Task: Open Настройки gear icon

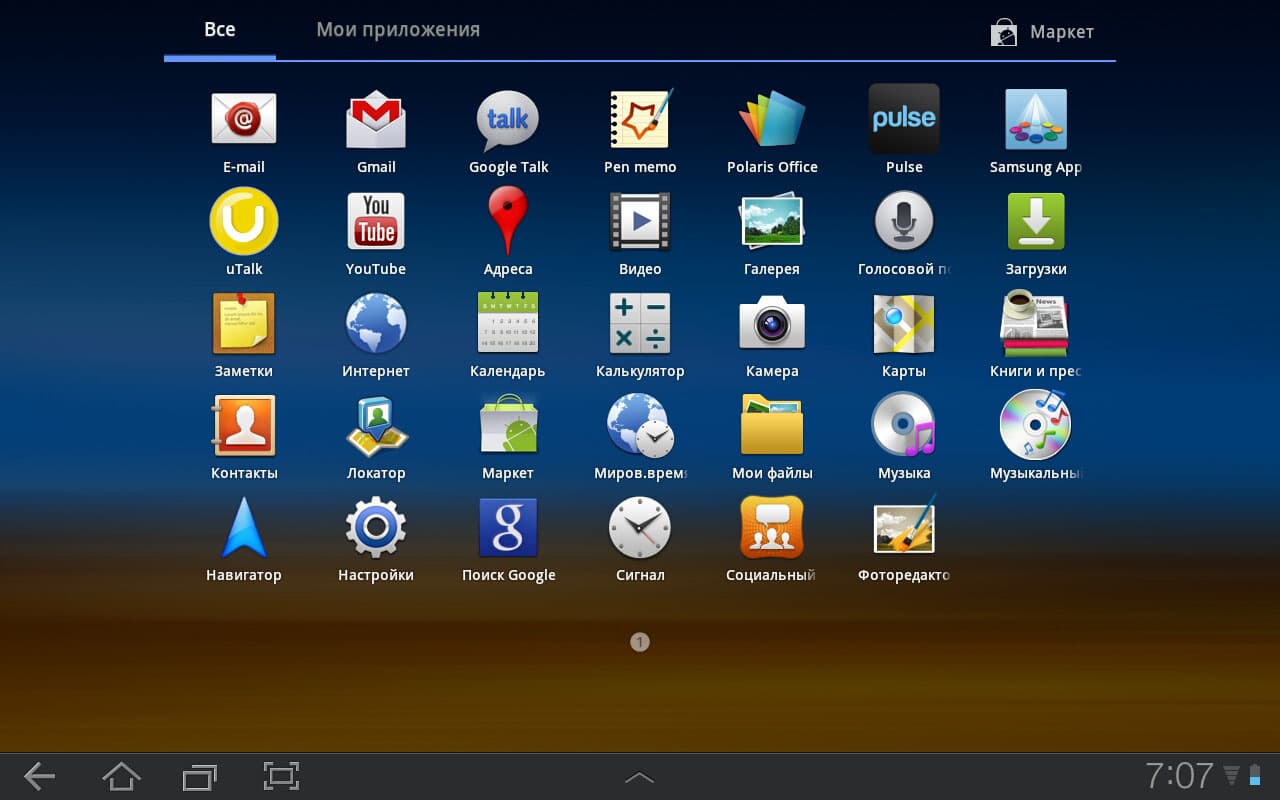Action: (376, 527)
